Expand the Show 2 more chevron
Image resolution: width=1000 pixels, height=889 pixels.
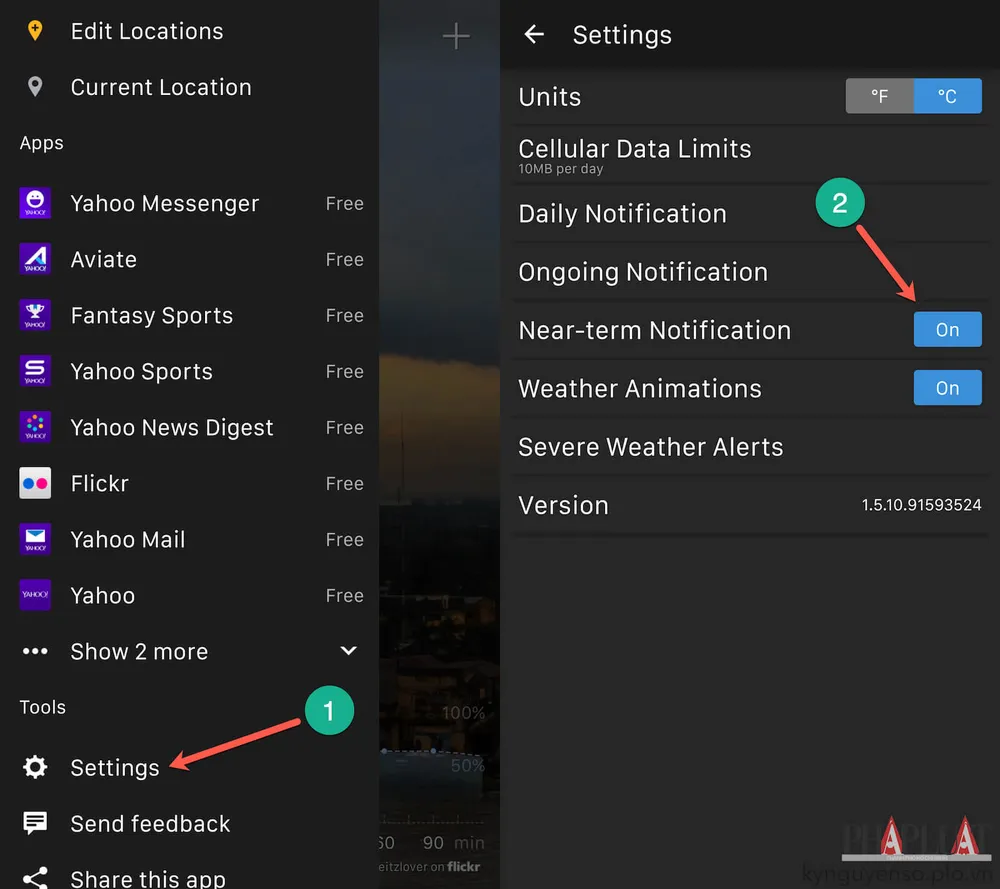pos(348,651)
